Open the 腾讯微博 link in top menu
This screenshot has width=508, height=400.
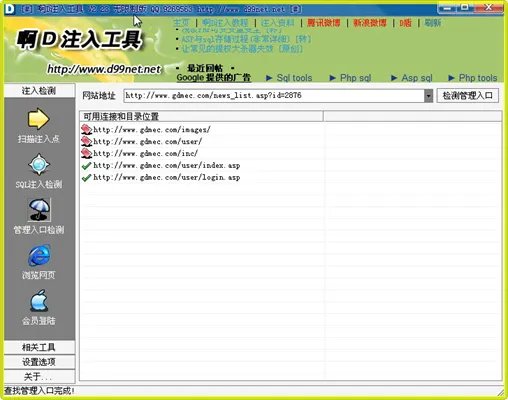(x=324, y=23)
